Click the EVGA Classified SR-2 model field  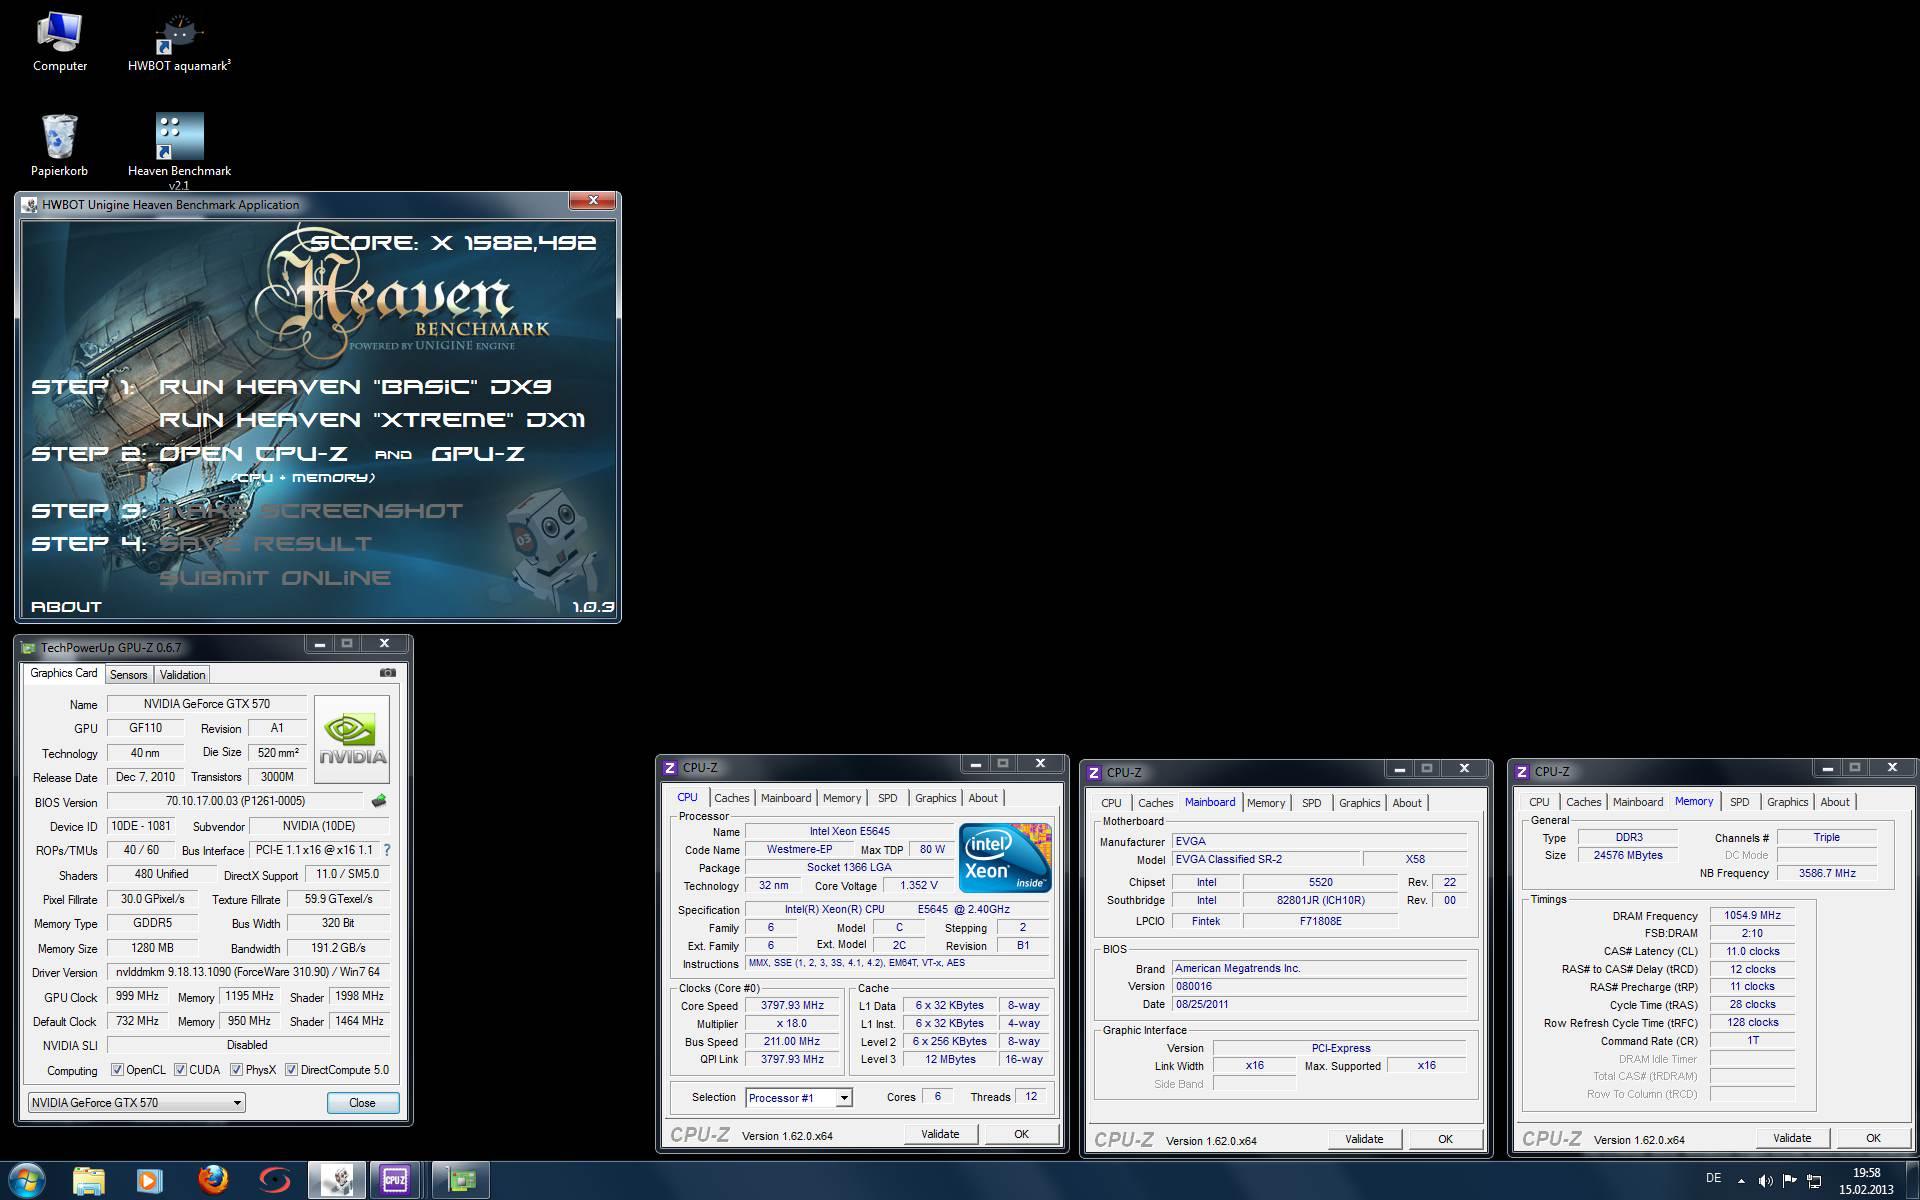[x=1266, y=859]
